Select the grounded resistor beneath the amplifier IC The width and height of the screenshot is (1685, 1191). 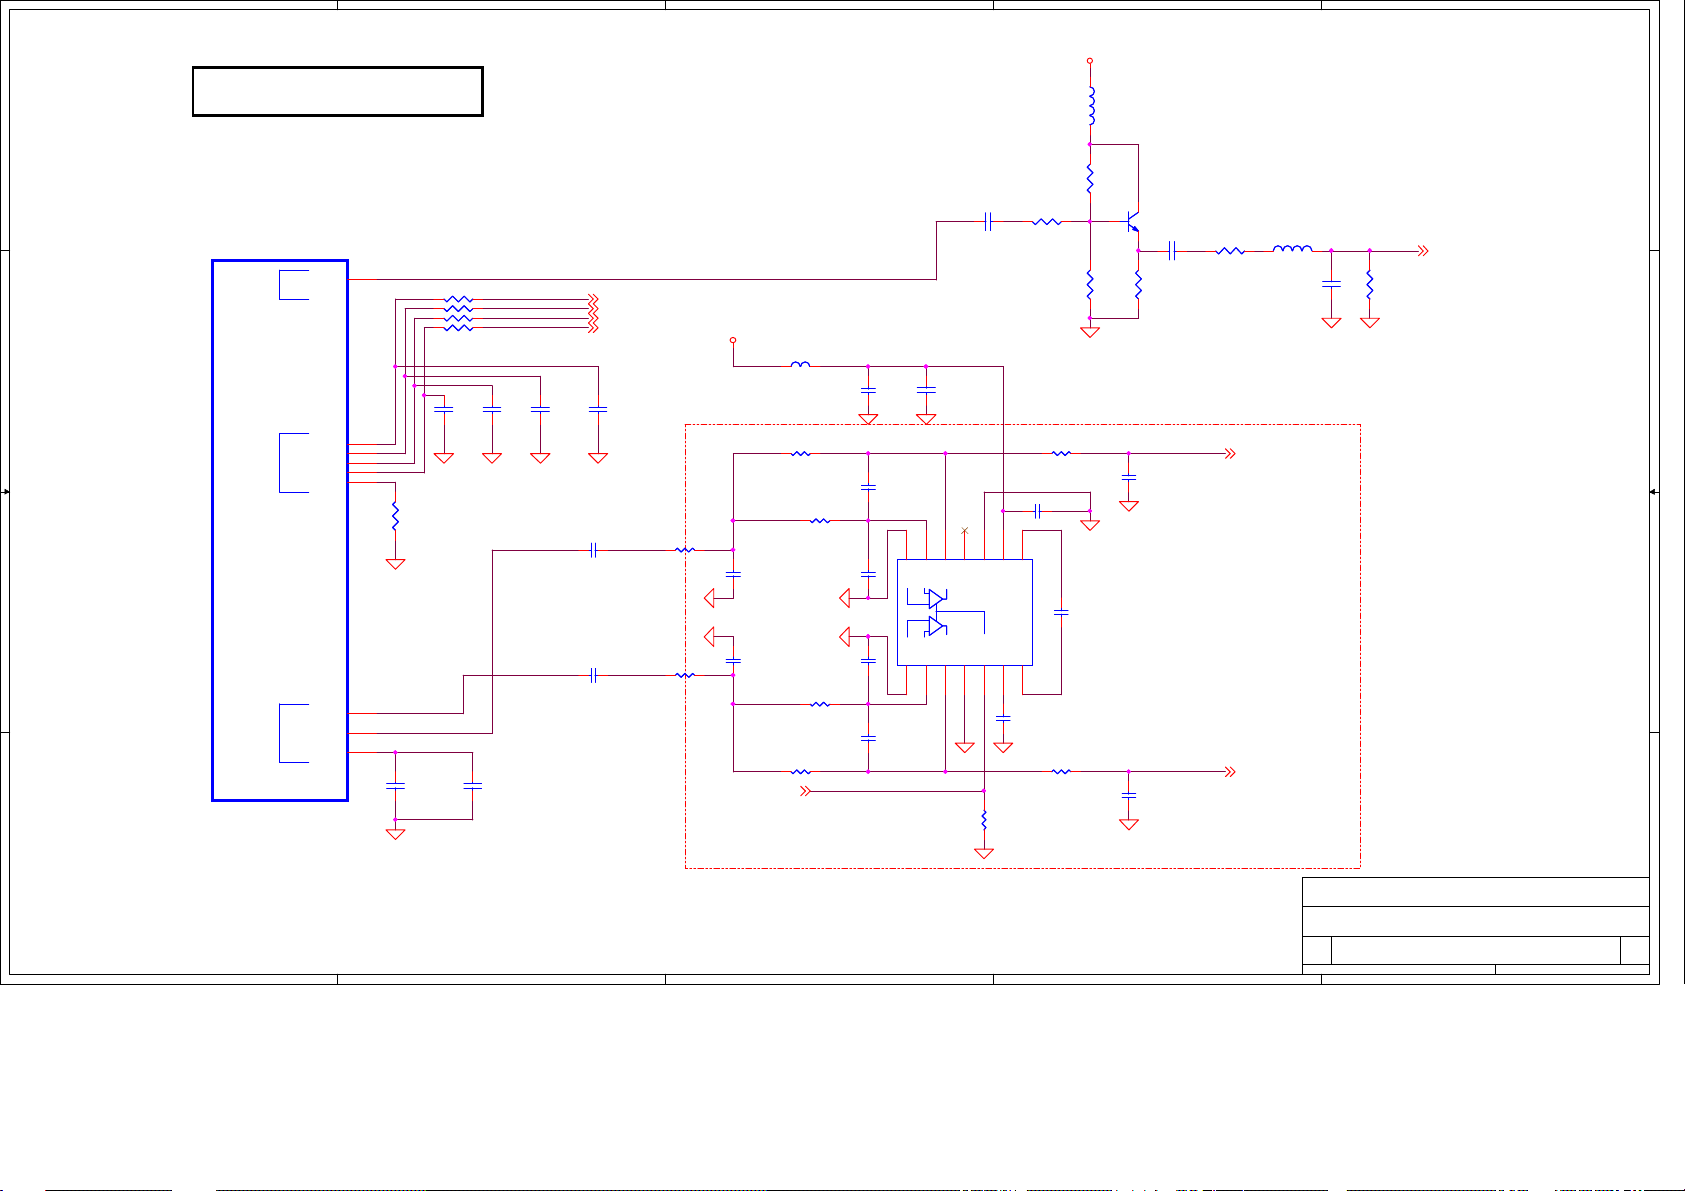pyautogui.click(x=984, y=820)
